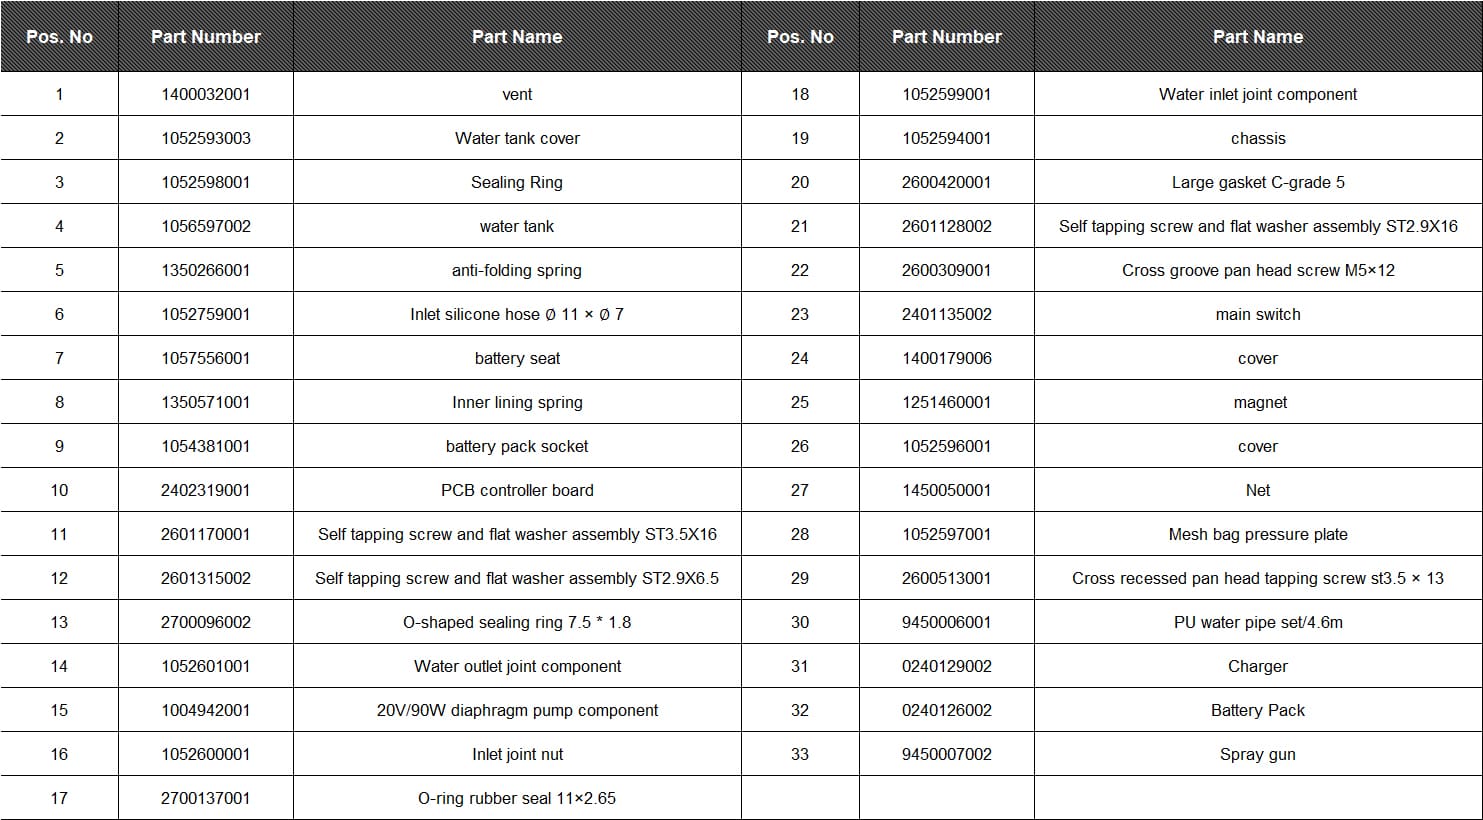Viewport: 1483px width, 820px height.
Task: Select the 'Spray gun' part name
Action: pyautogui.click(x=1257, y=754)
